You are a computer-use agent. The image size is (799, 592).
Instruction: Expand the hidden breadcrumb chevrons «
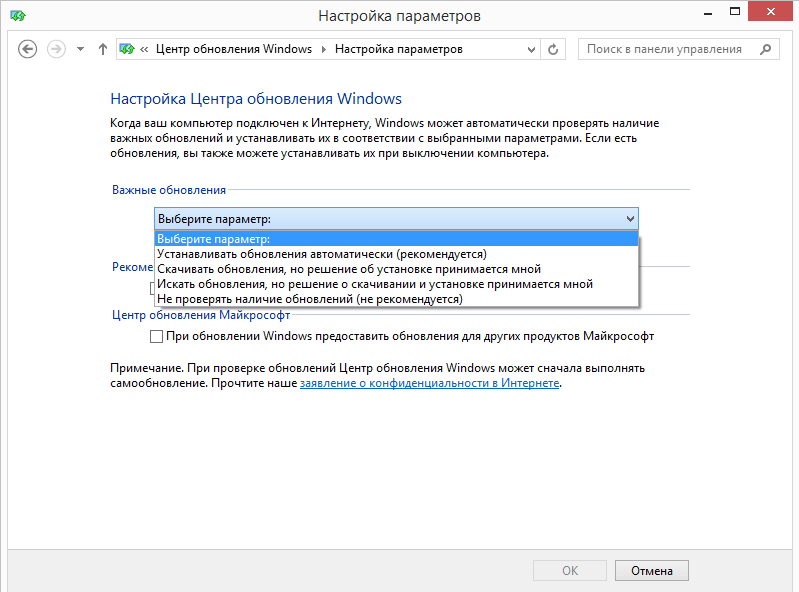pyautogui.click(x=144, y=49)
